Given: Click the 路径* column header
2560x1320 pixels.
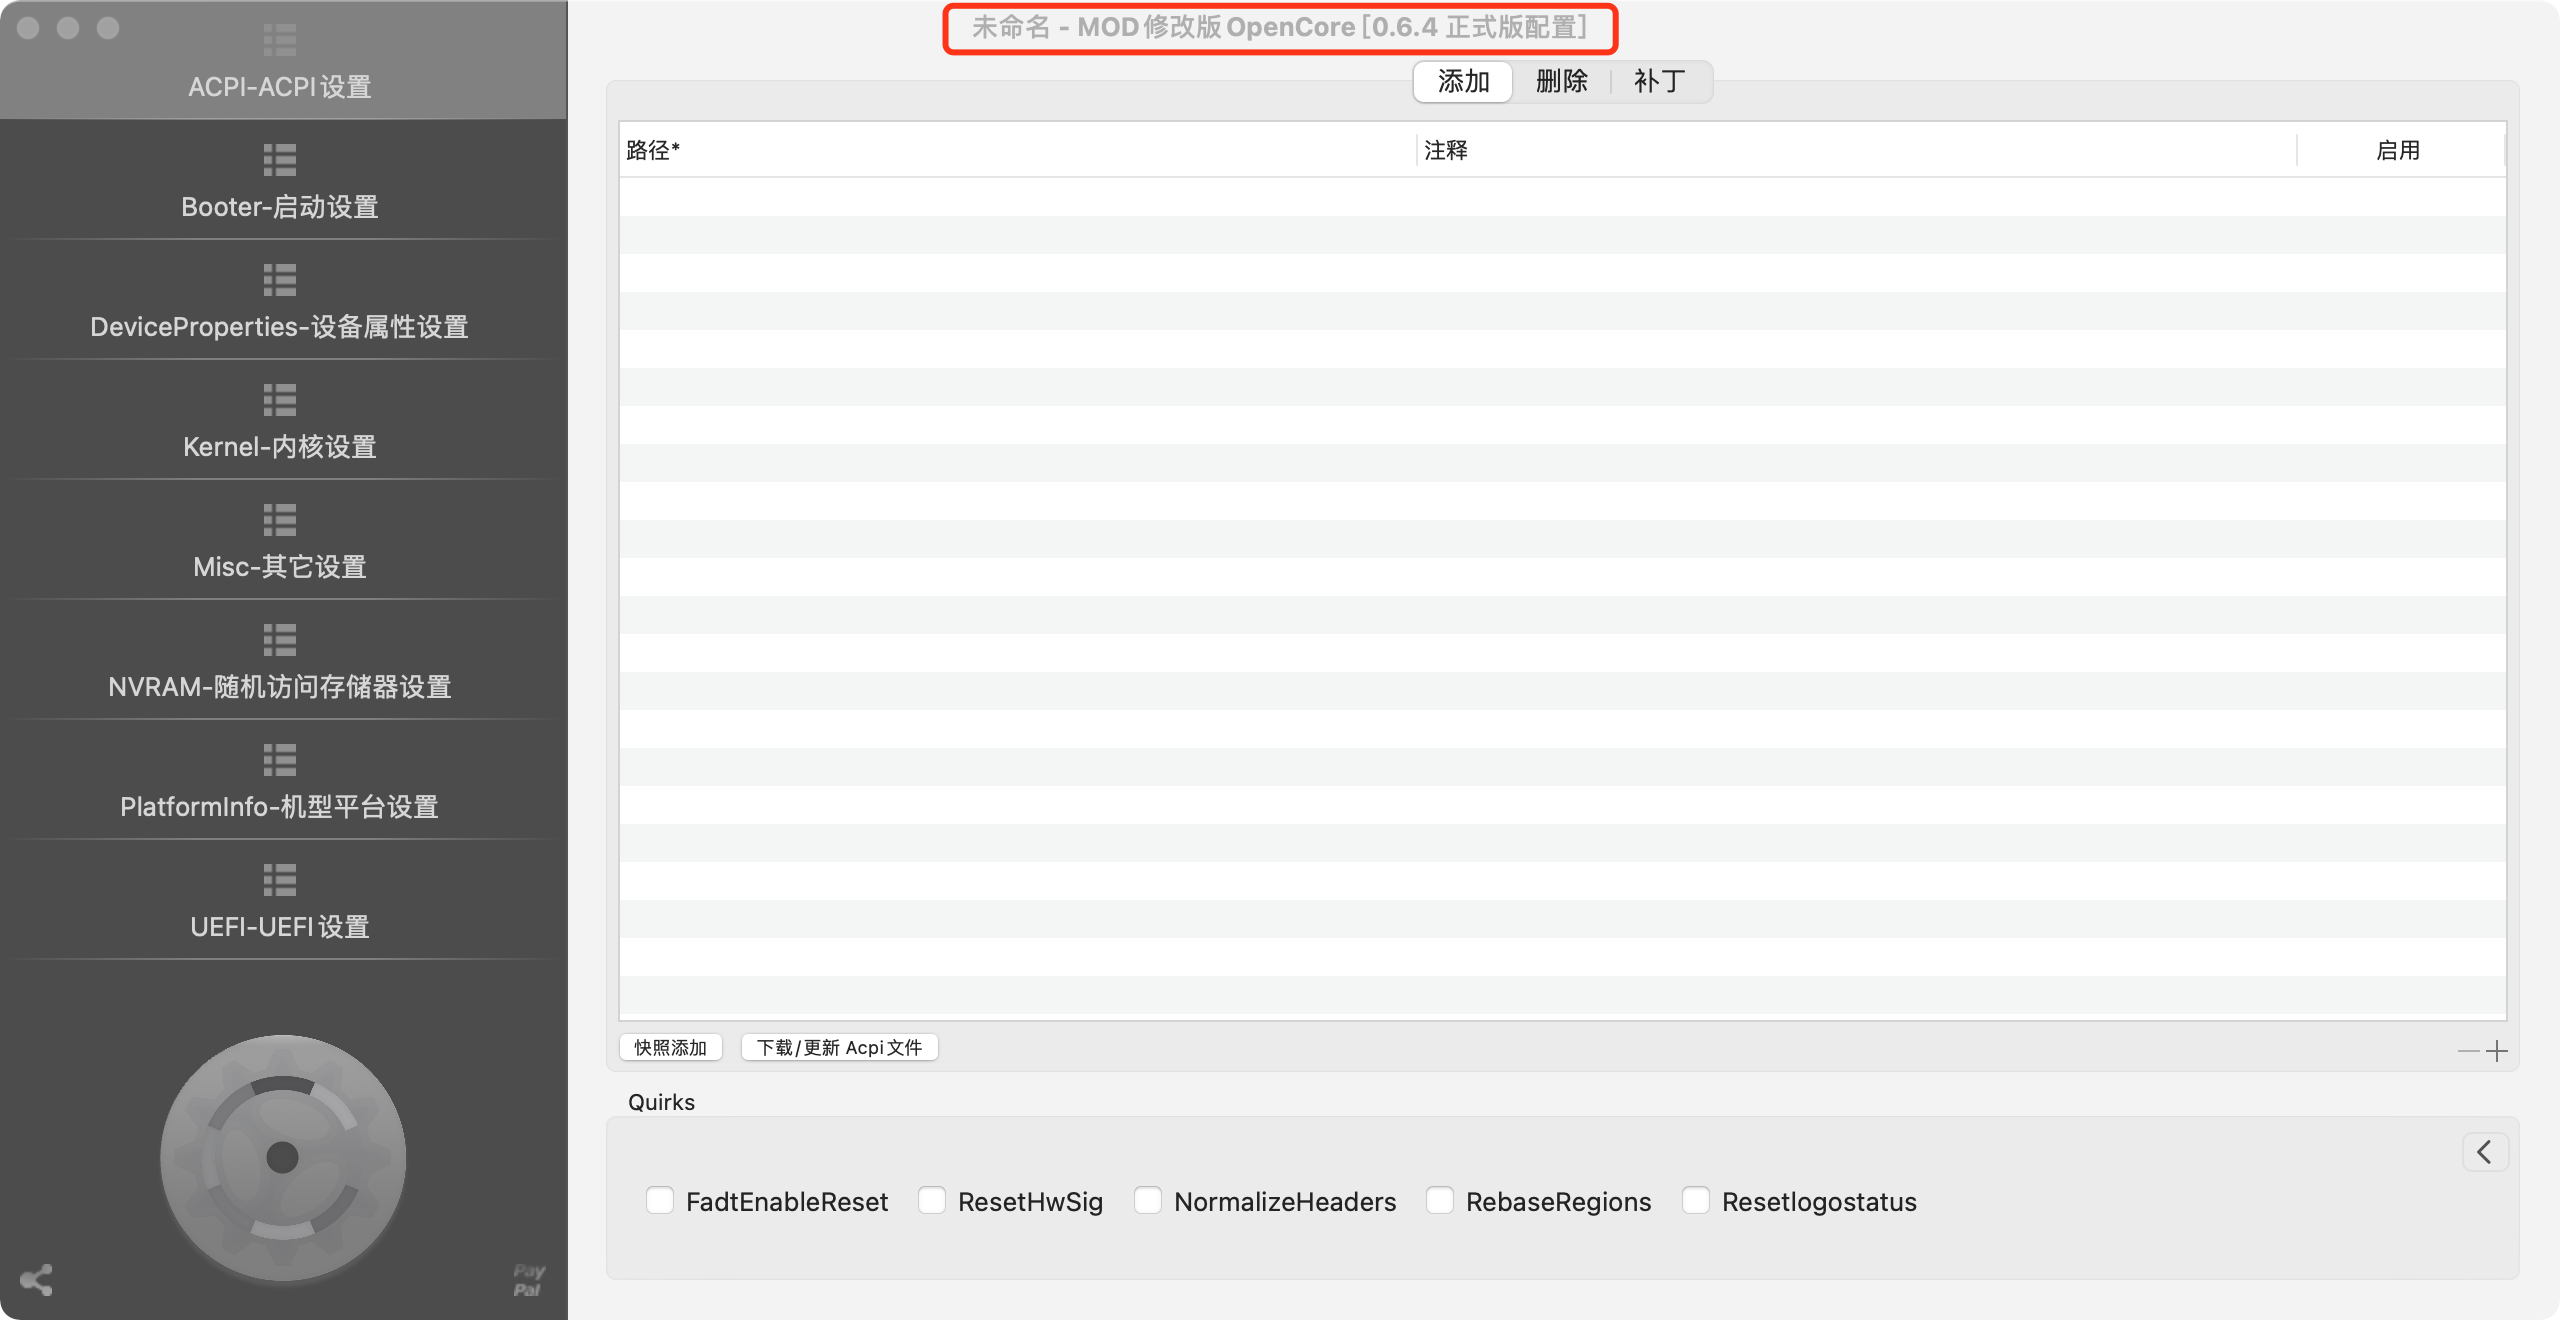Looking at the screenshot, I should pyautogui.click(x=1017, y=150).
